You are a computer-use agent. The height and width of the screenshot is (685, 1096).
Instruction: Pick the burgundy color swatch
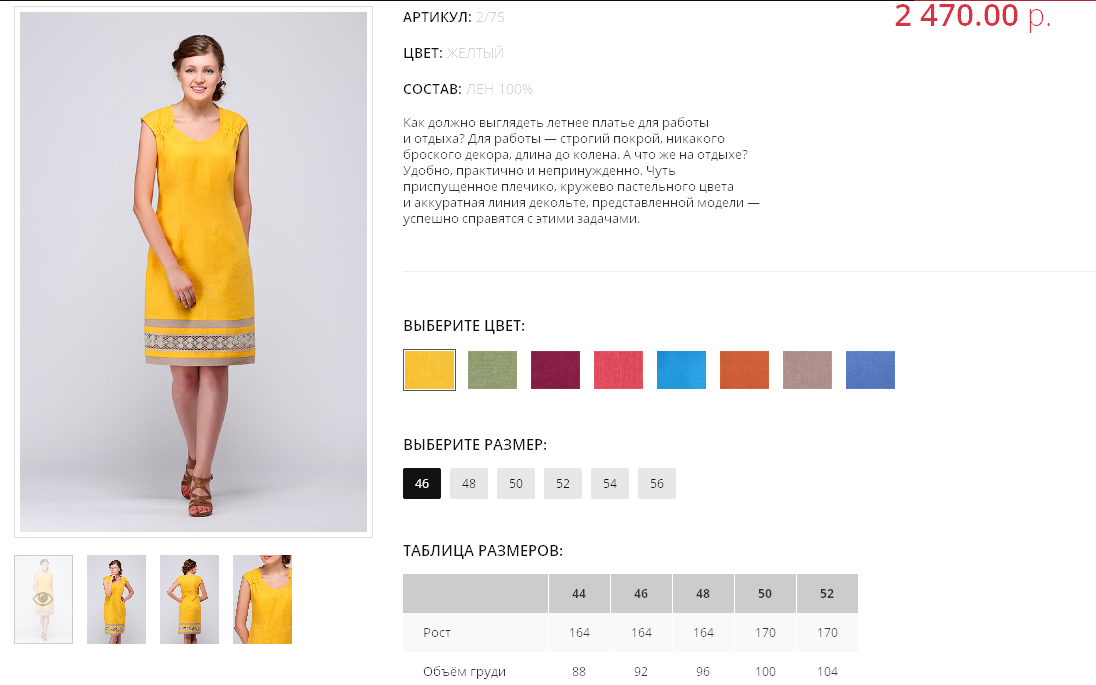(x=555, y=370)
